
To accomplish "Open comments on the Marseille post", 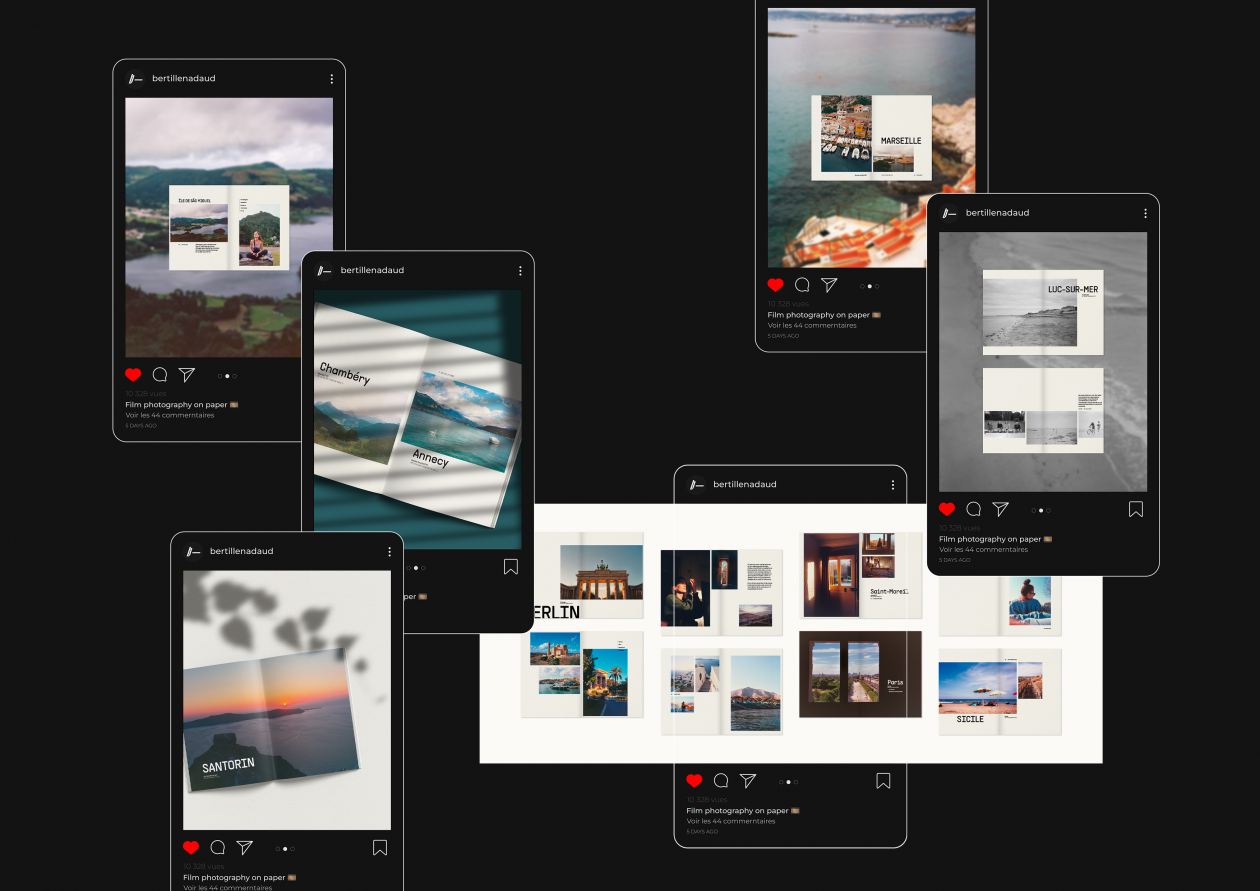I will (x=802, y=285).
